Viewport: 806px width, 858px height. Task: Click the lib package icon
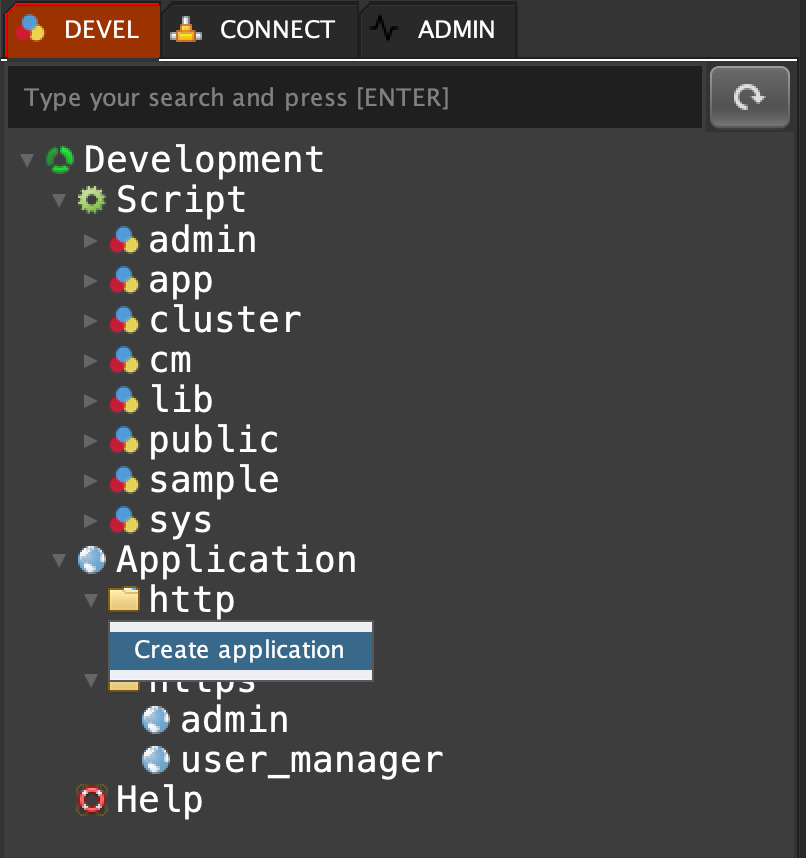pos(124,400)
